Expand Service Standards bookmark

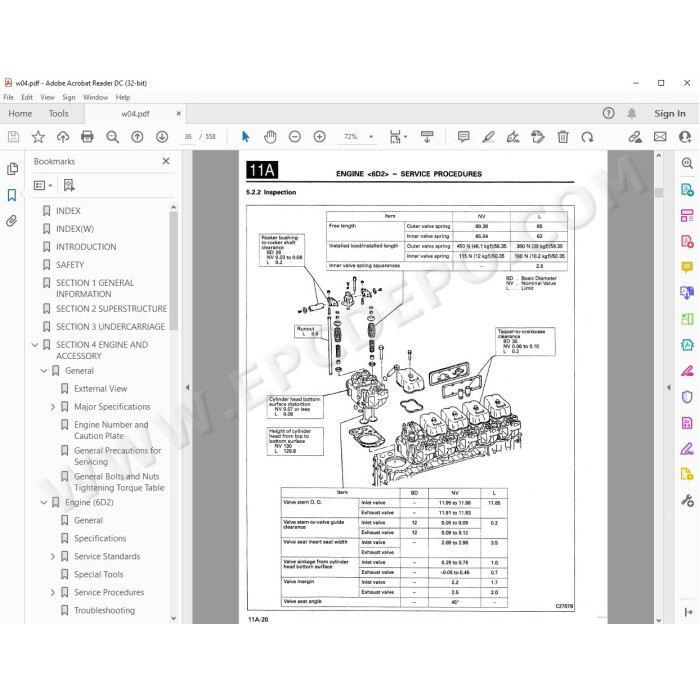click(53, 556)
